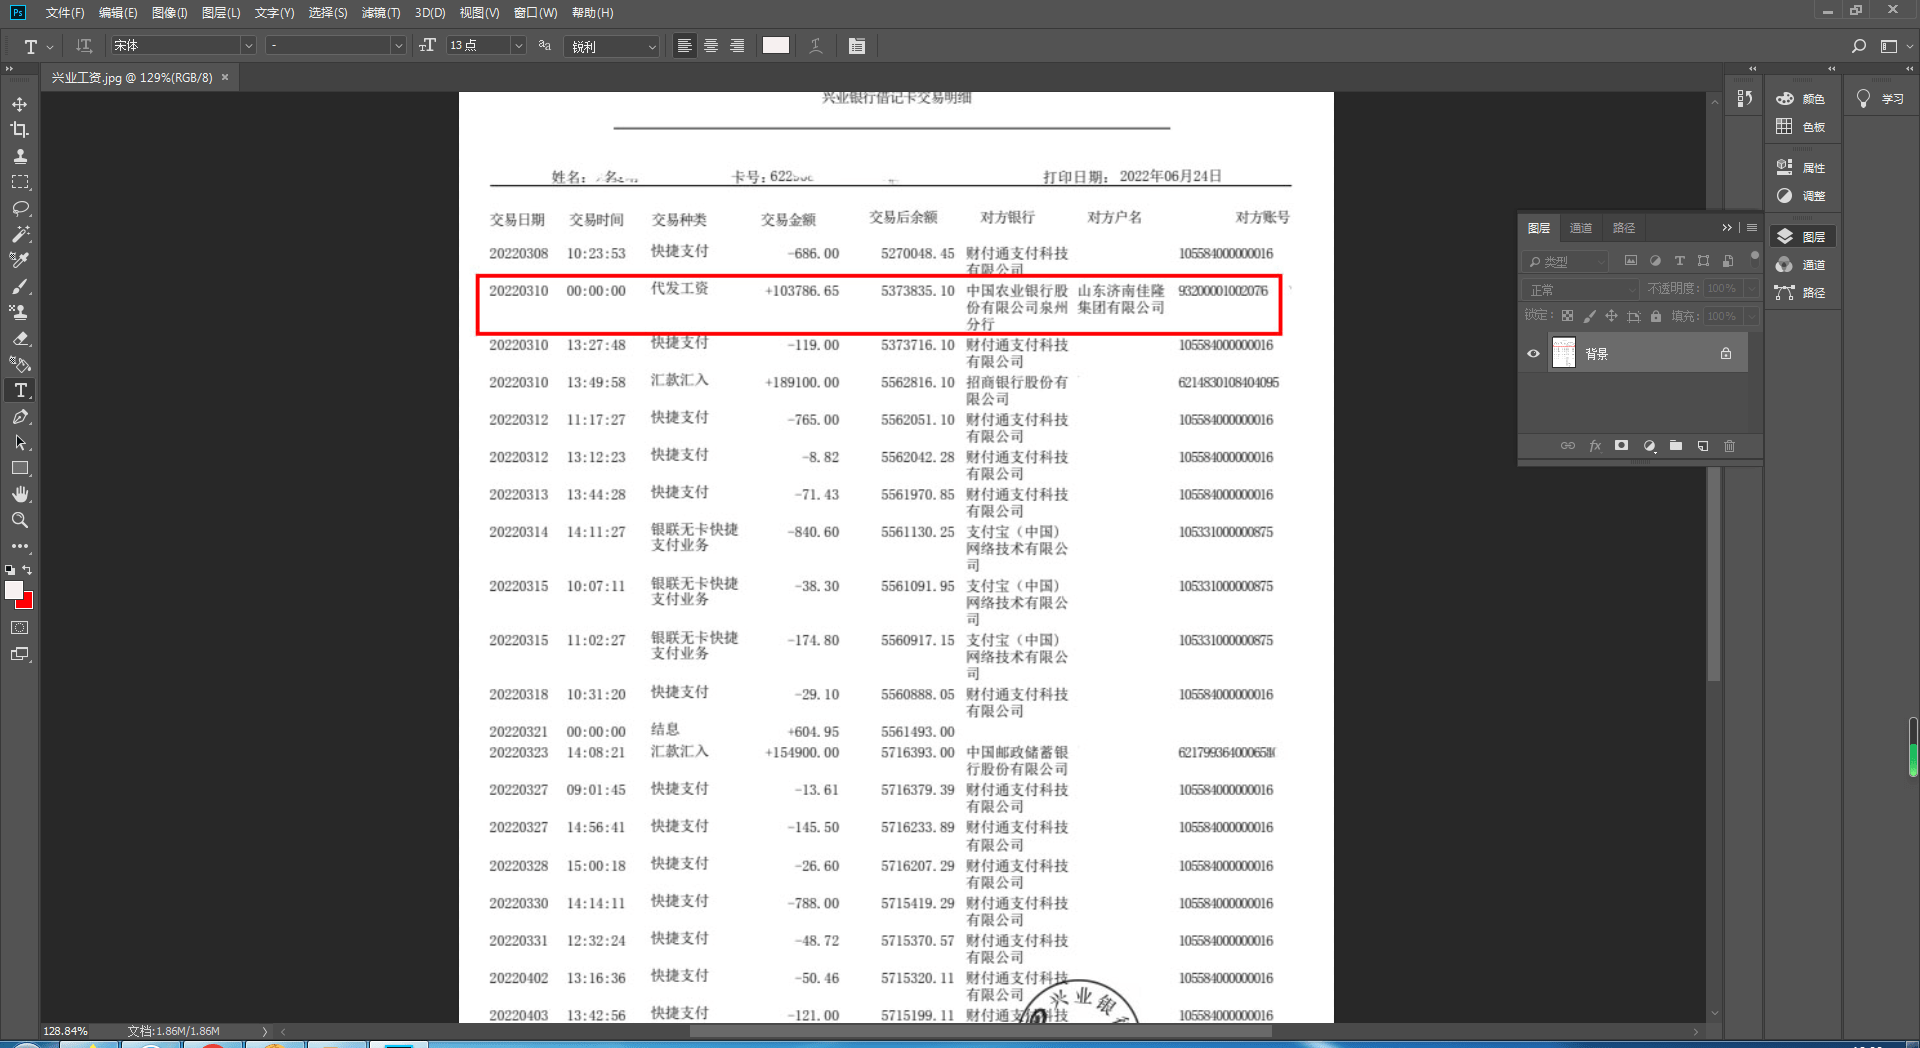
Task: Set left text alignment
Action: (685, 46)
